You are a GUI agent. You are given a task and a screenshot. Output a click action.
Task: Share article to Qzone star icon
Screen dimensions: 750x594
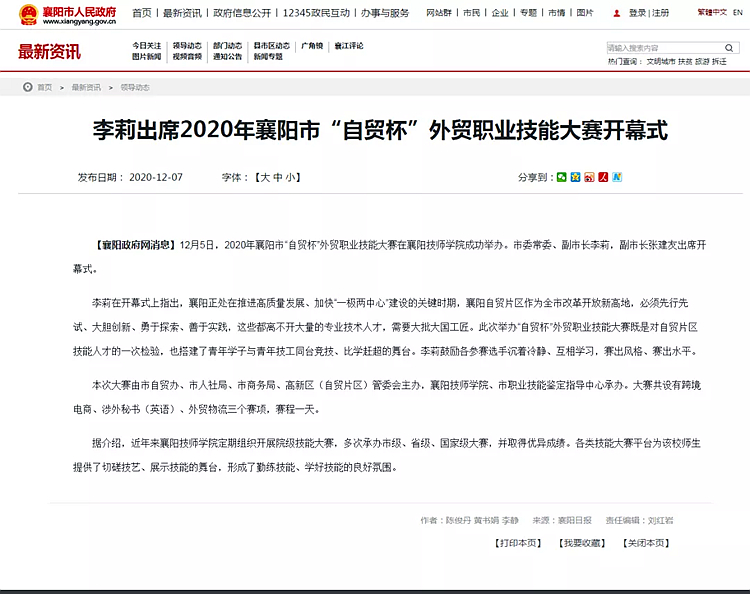(575, 177)
